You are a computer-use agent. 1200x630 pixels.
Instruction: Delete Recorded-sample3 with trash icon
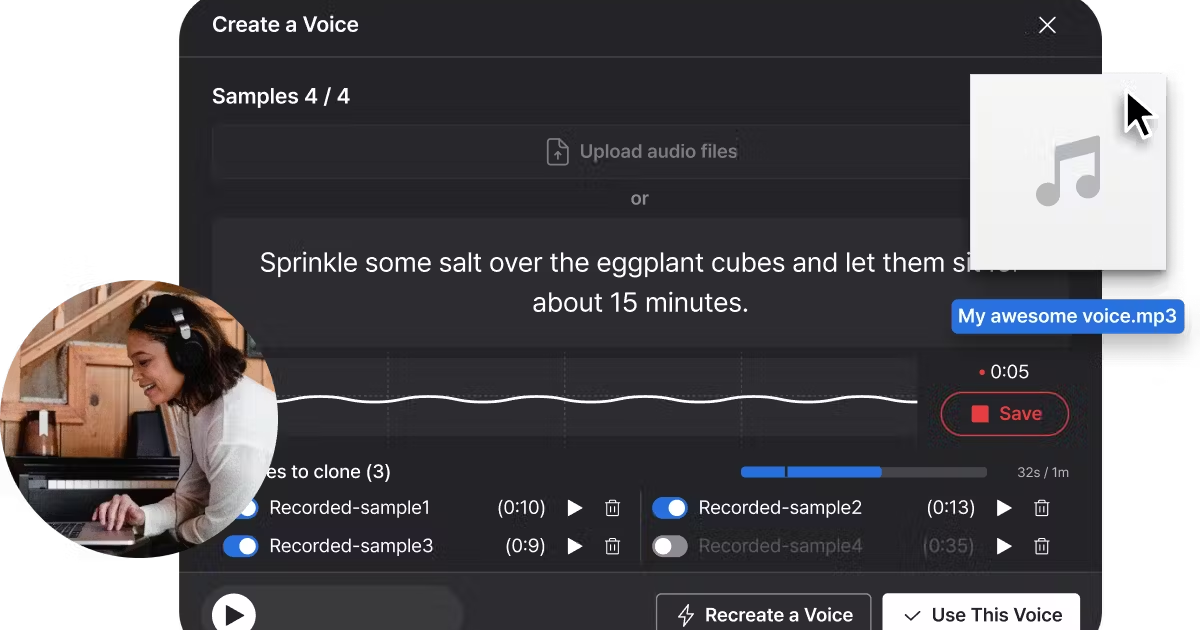[613, 546]
